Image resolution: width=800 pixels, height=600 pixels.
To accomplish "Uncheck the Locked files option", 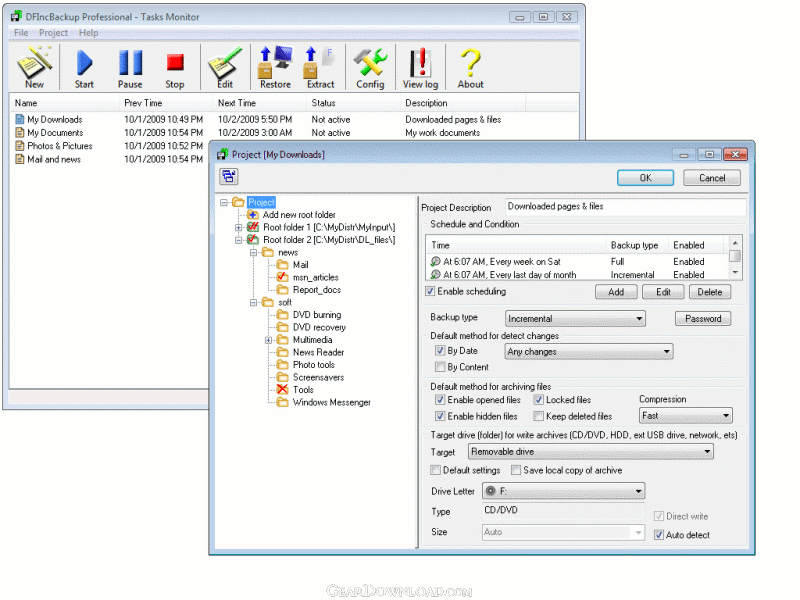I will (538, 400).
